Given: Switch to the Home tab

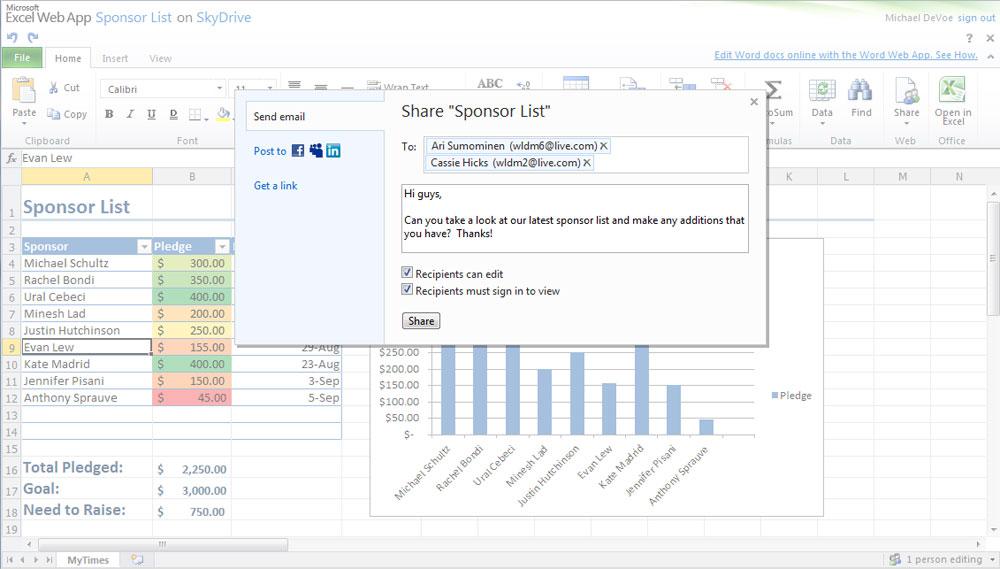Looking at the screenshot, I should pyautogui.click(x=68, y=58).
